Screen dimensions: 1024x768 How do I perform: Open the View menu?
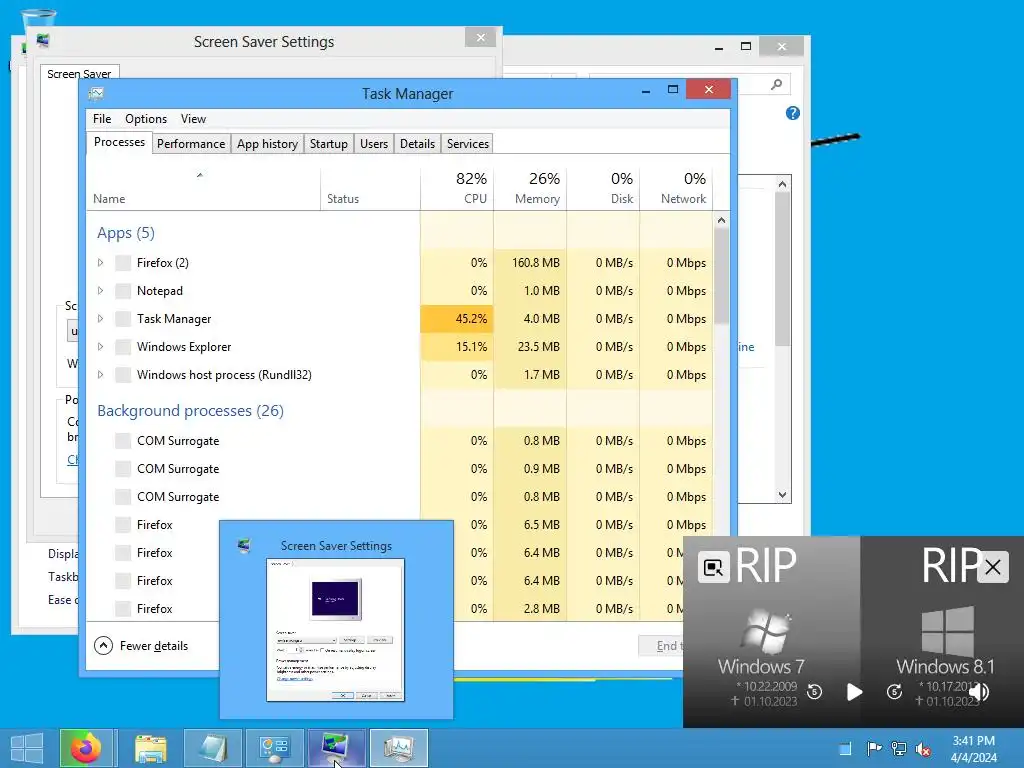point(193,119)
